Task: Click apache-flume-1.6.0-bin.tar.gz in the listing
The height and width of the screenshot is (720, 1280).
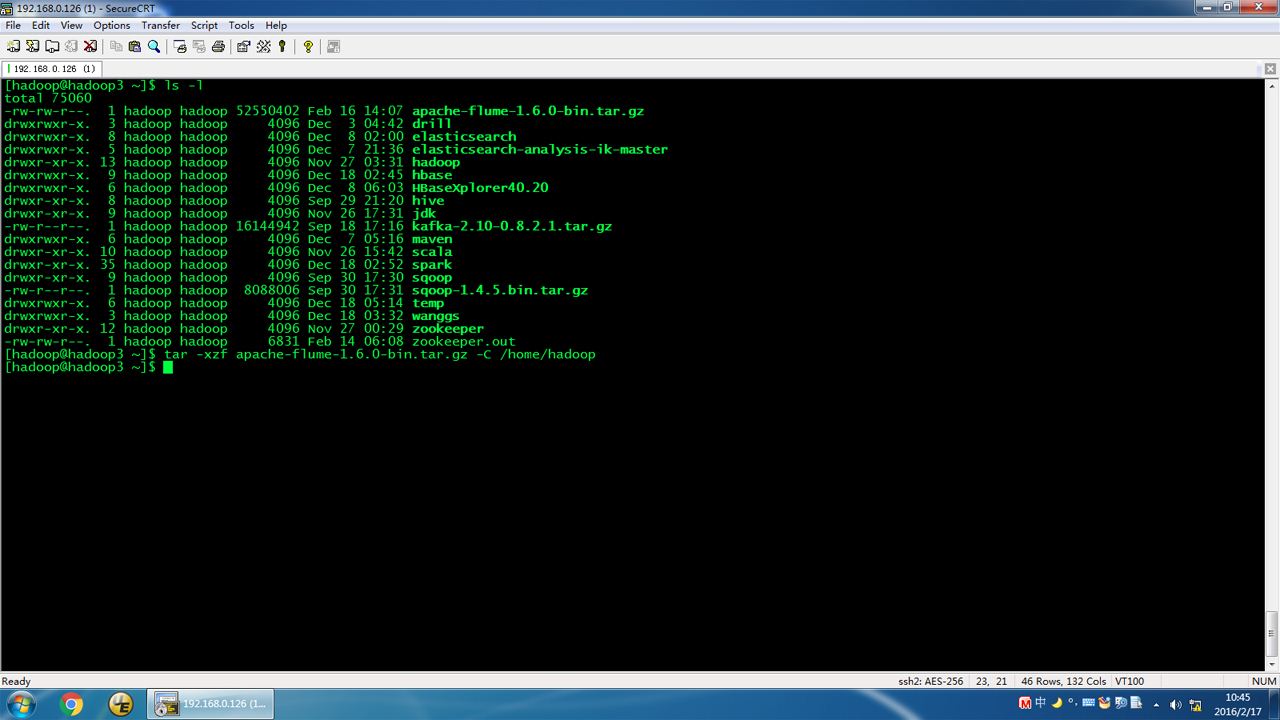Action: pos(528,111)
